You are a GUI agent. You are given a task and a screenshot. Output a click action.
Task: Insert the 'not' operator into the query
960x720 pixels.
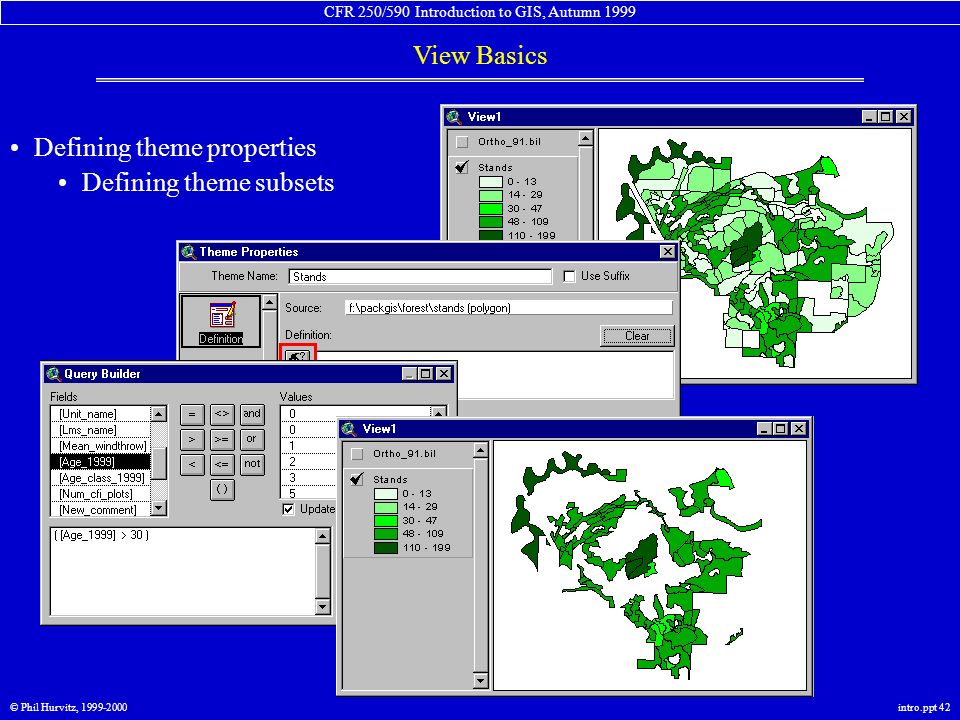tap(252, 465)
